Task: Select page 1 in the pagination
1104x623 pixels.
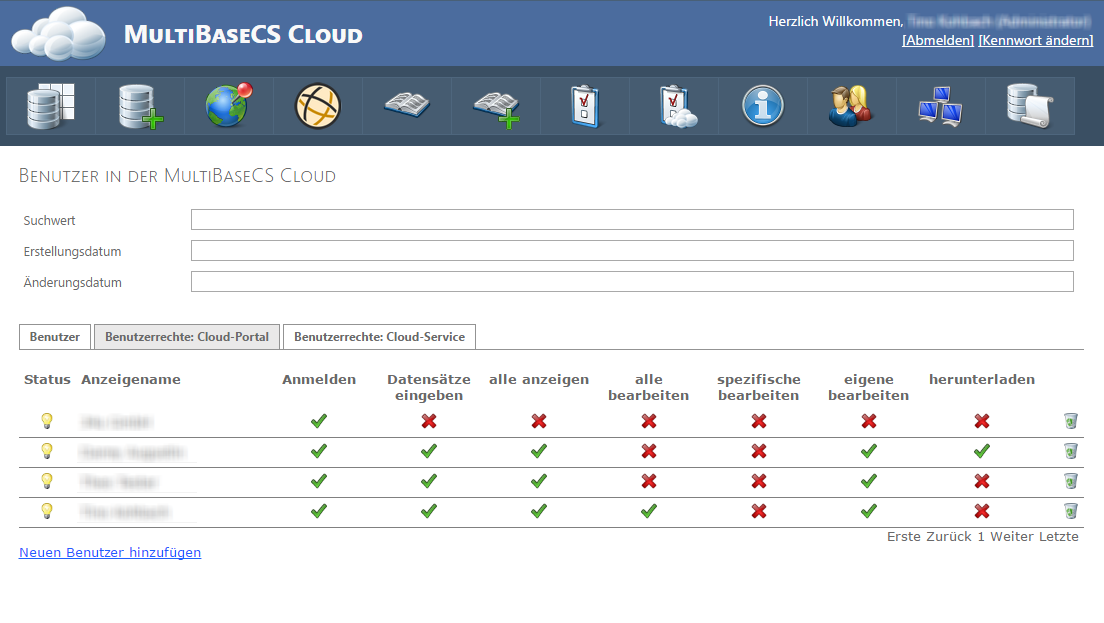Action: [x=981, y=536]
